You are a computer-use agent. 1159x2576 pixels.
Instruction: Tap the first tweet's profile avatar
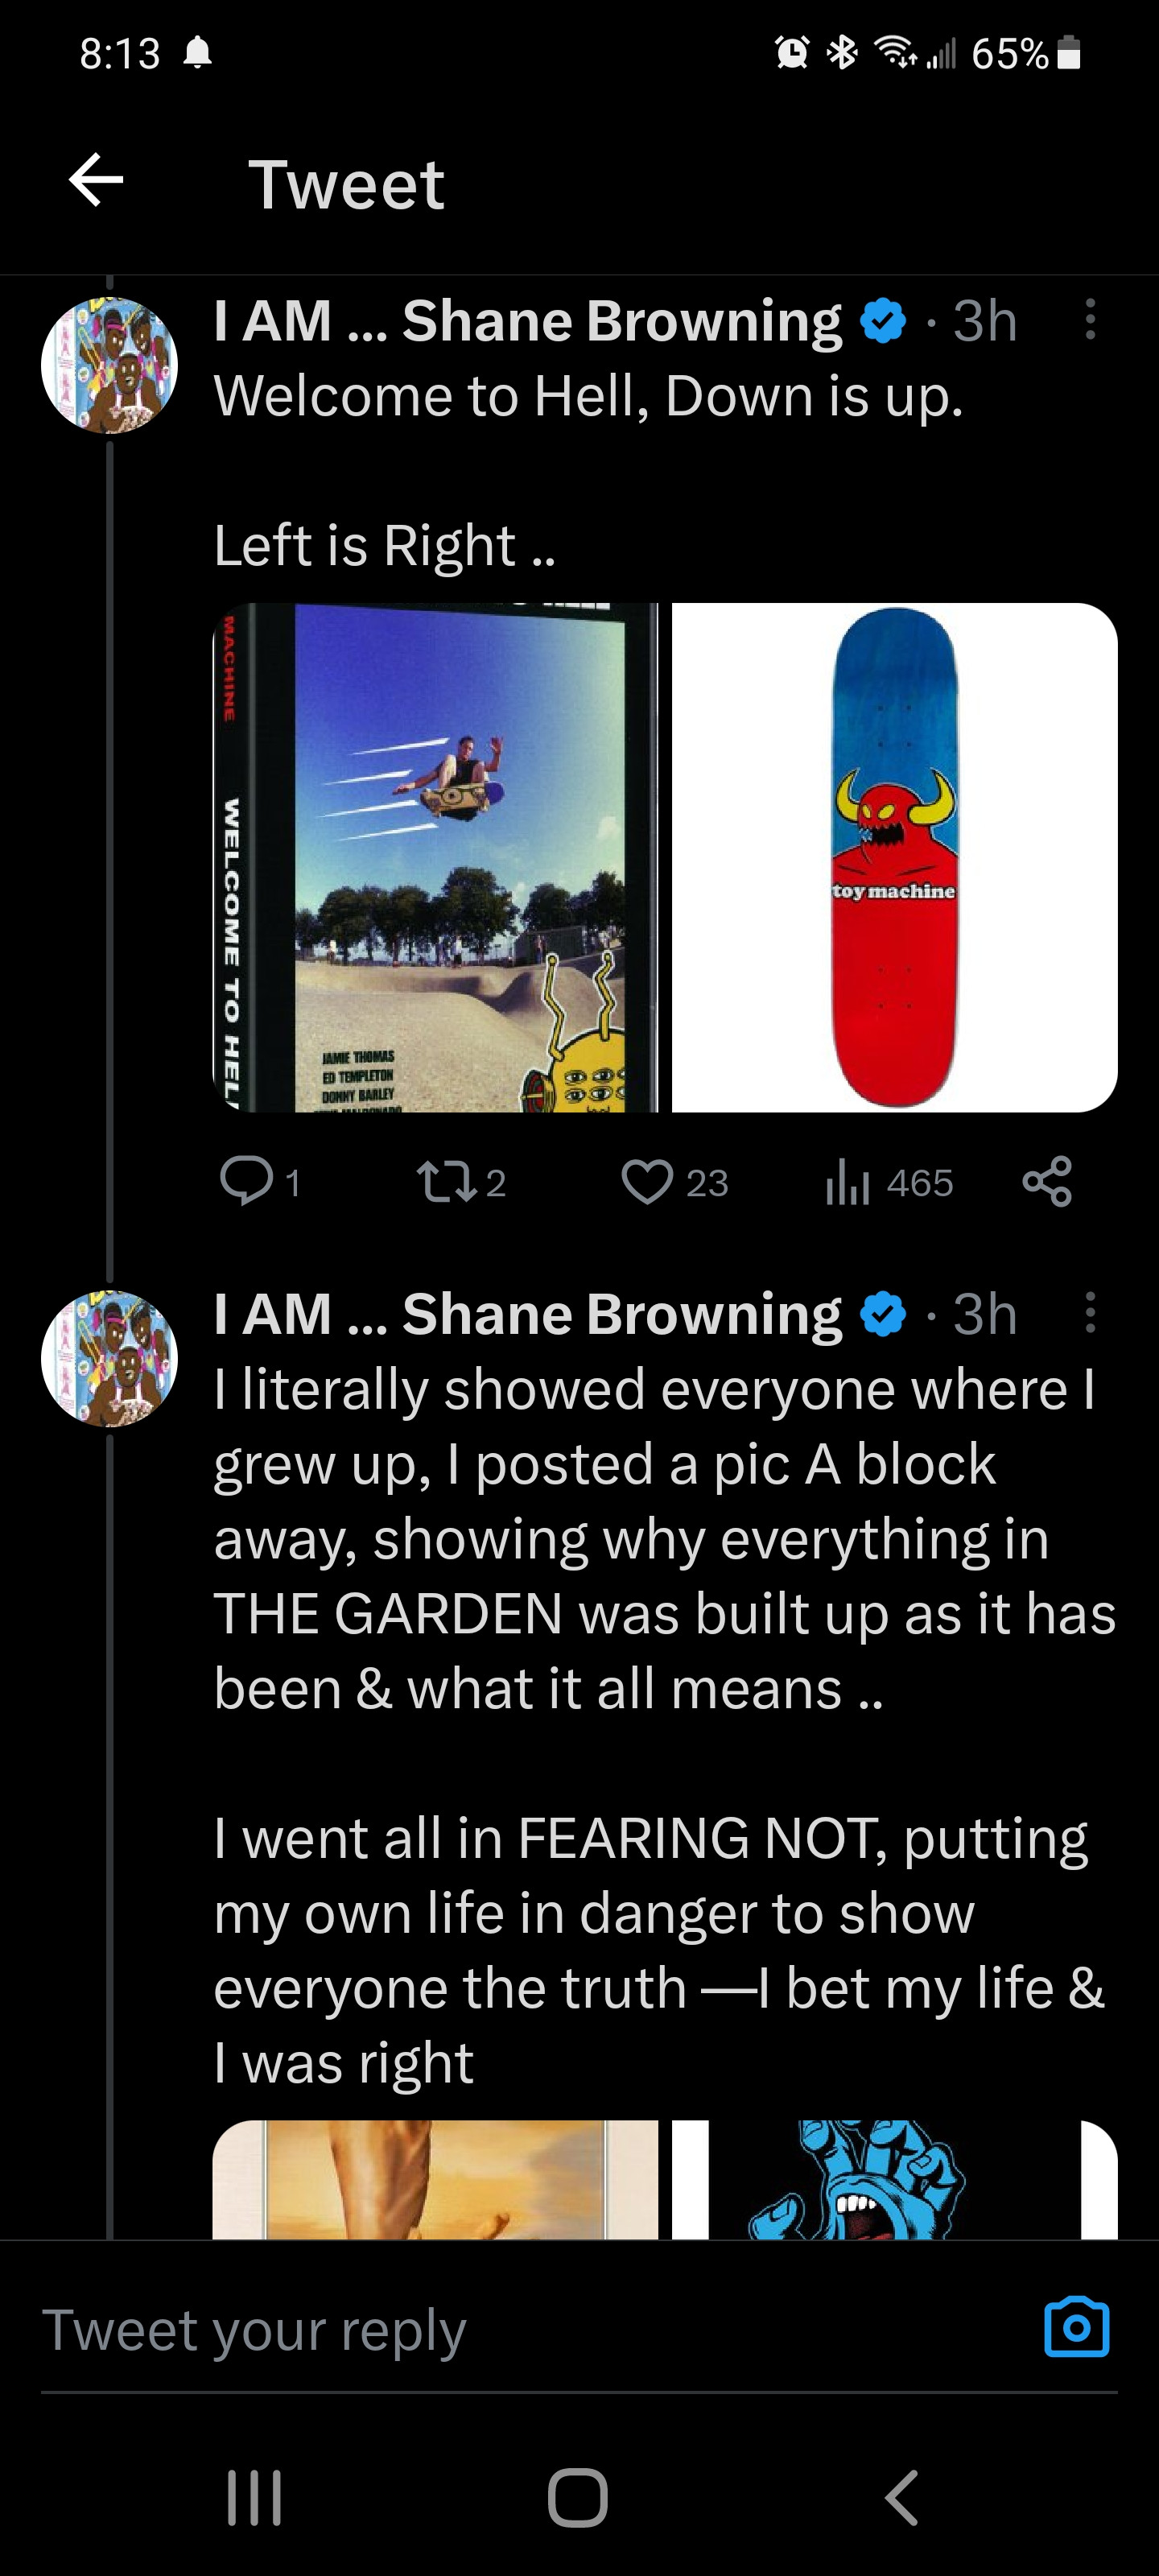[x=109, y=365]
